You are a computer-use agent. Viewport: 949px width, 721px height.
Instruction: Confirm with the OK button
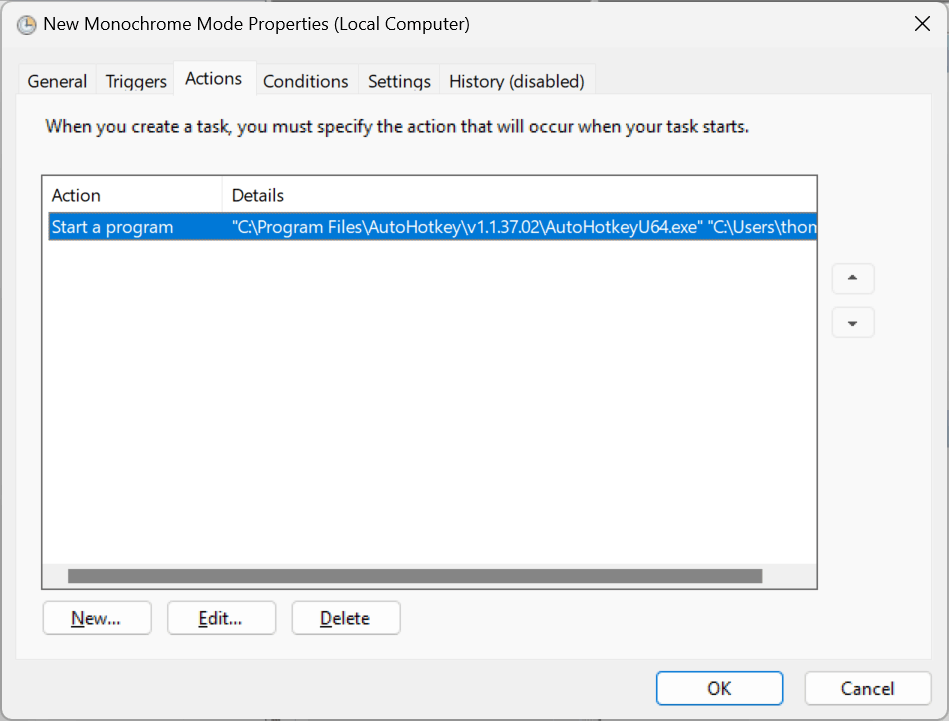[x=719, y=688]
